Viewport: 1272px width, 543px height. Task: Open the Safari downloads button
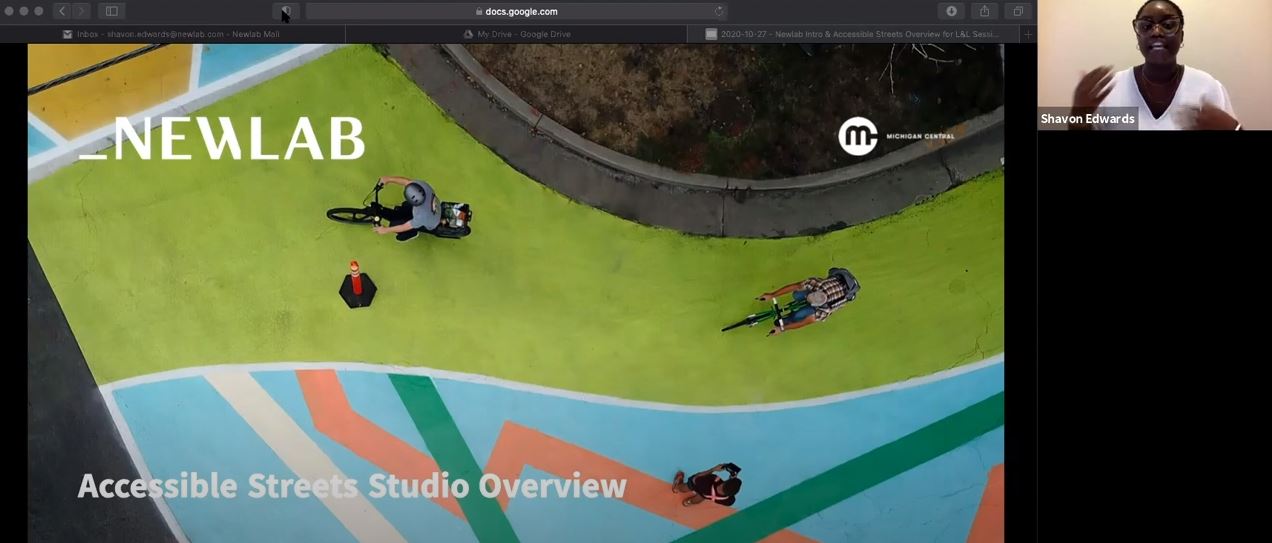pyautogui.click(x=951, y=11)
